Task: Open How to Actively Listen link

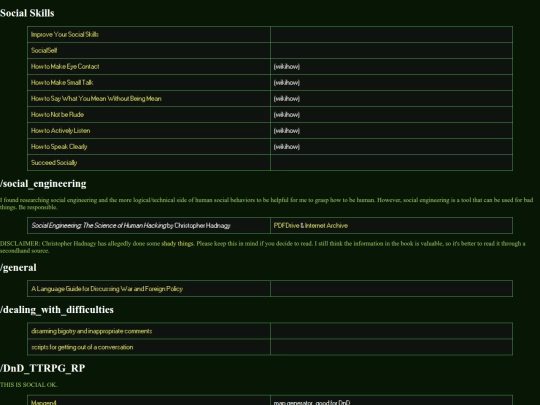Action: 61,131
